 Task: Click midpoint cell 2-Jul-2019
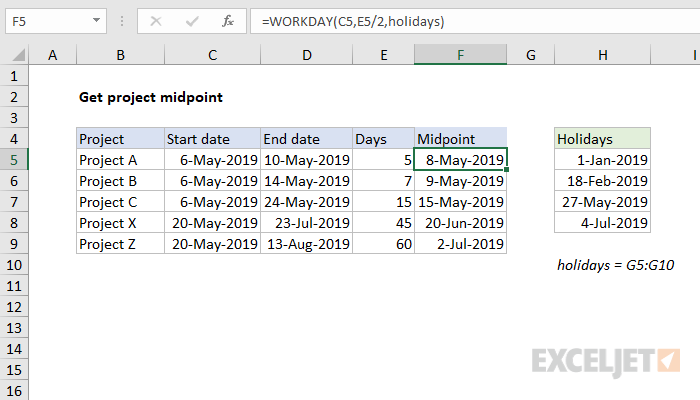pyautogui.click(x=461, y=244)
